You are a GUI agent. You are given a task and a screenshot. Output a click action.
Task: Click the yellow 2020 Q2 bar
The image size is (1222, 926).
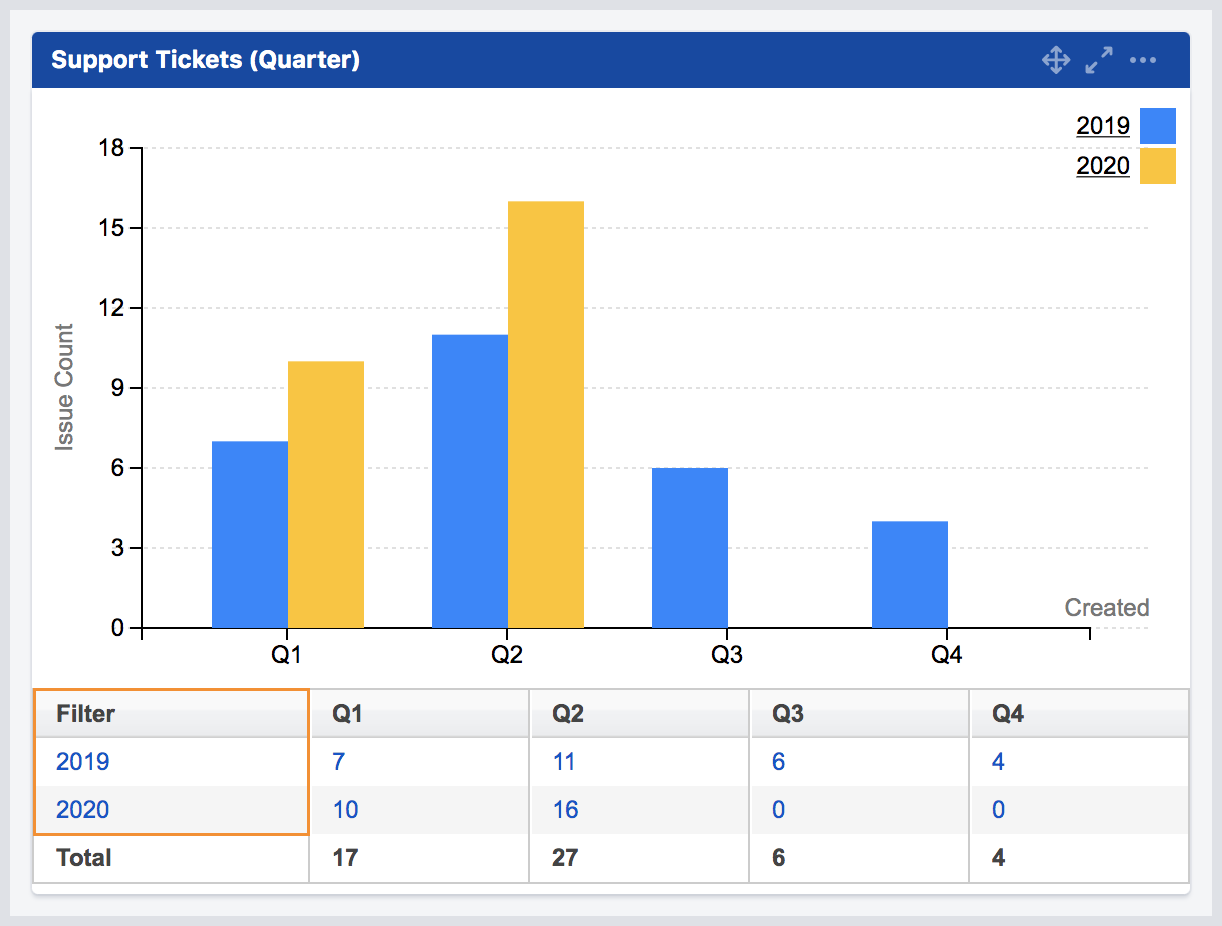(x=546, y=415)
